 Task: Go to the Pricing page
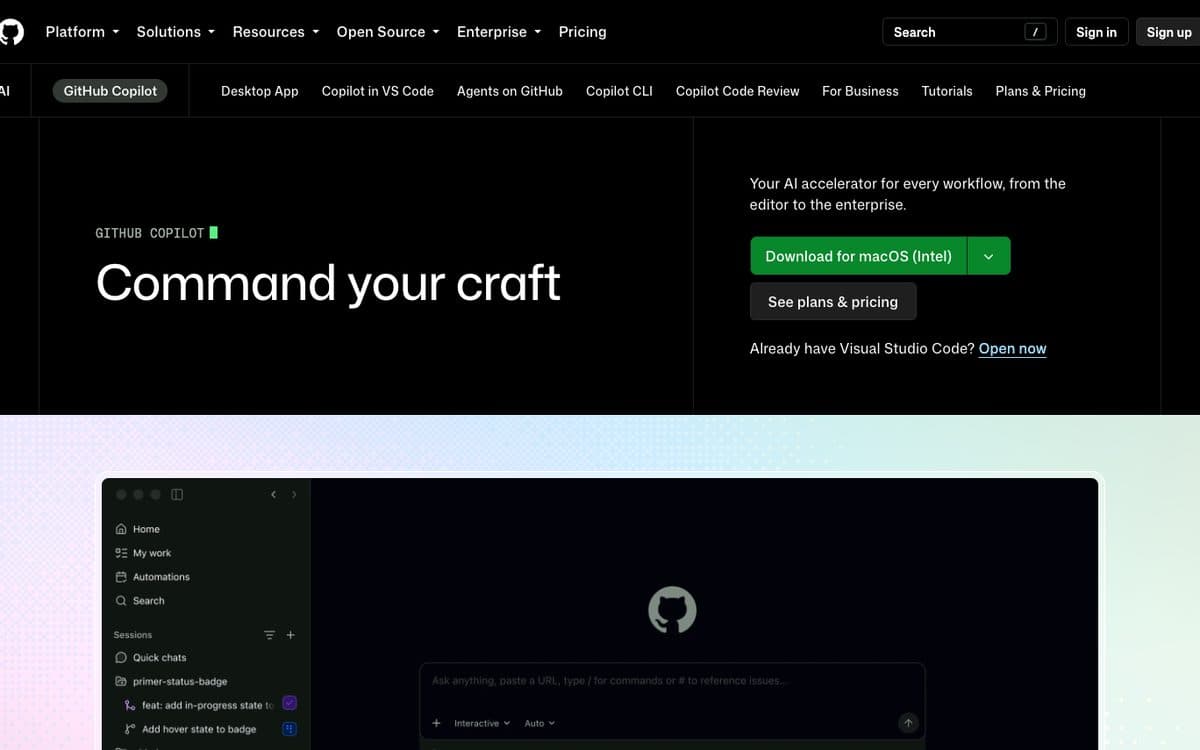583,32
